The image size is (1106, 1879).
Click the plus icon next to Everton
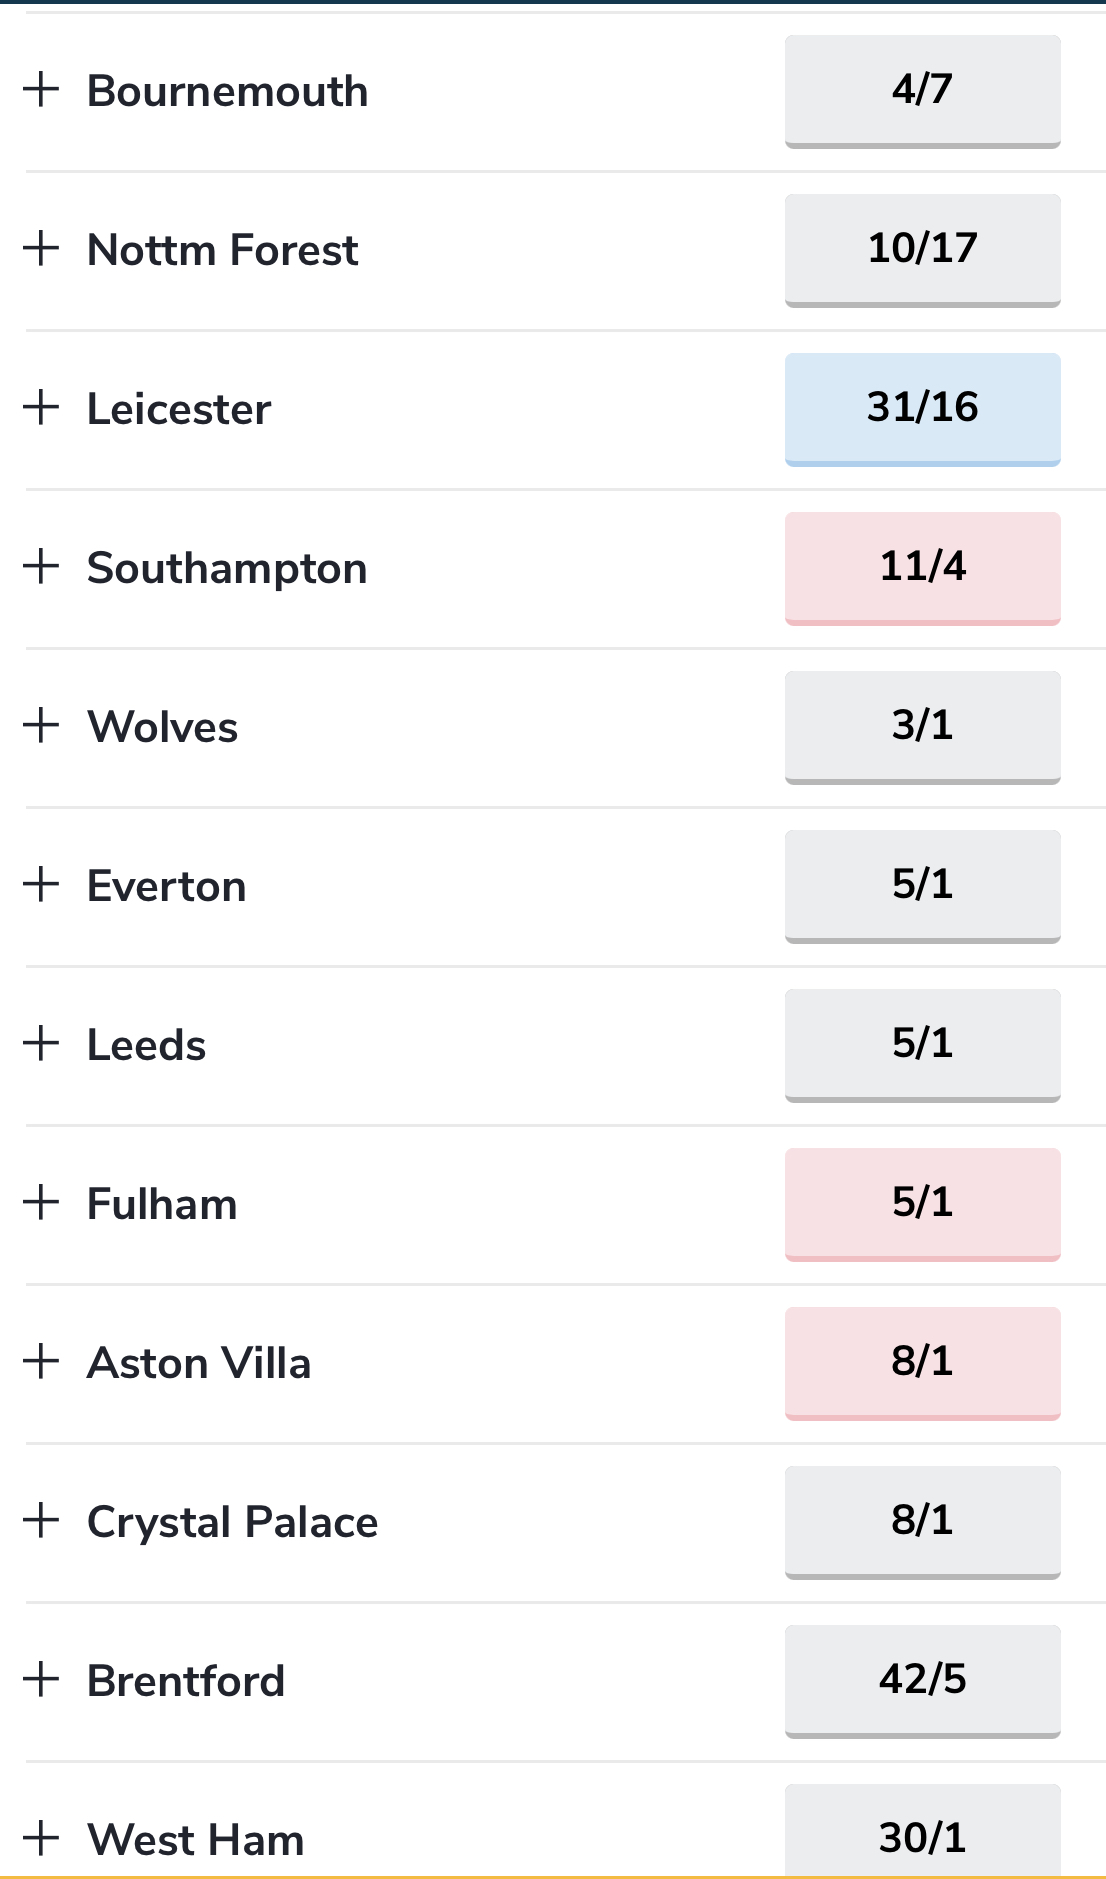point(41,884)
